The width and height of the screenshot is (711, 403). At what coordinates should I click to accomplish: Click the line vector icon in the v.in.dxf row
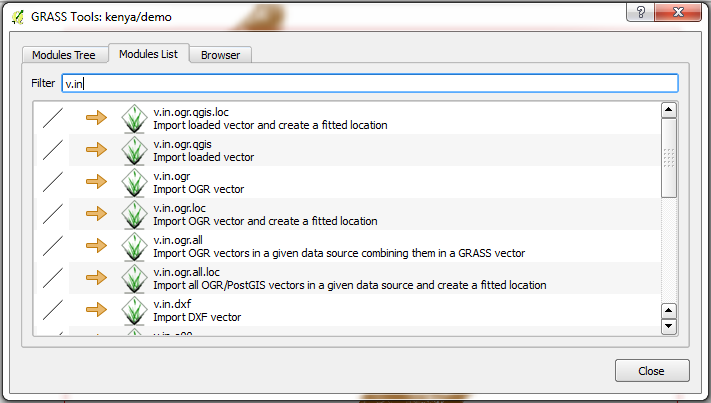53,310
